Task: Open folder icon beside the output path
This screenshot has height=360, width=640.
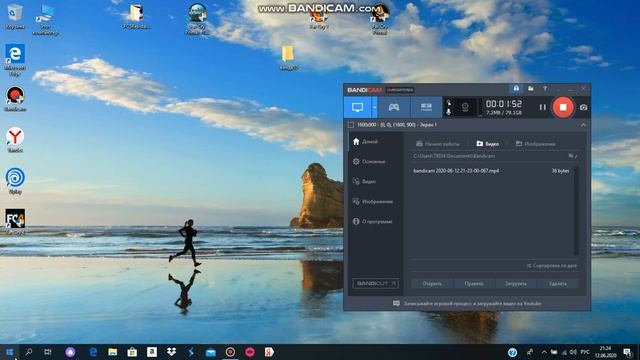Action: [572, 156]
